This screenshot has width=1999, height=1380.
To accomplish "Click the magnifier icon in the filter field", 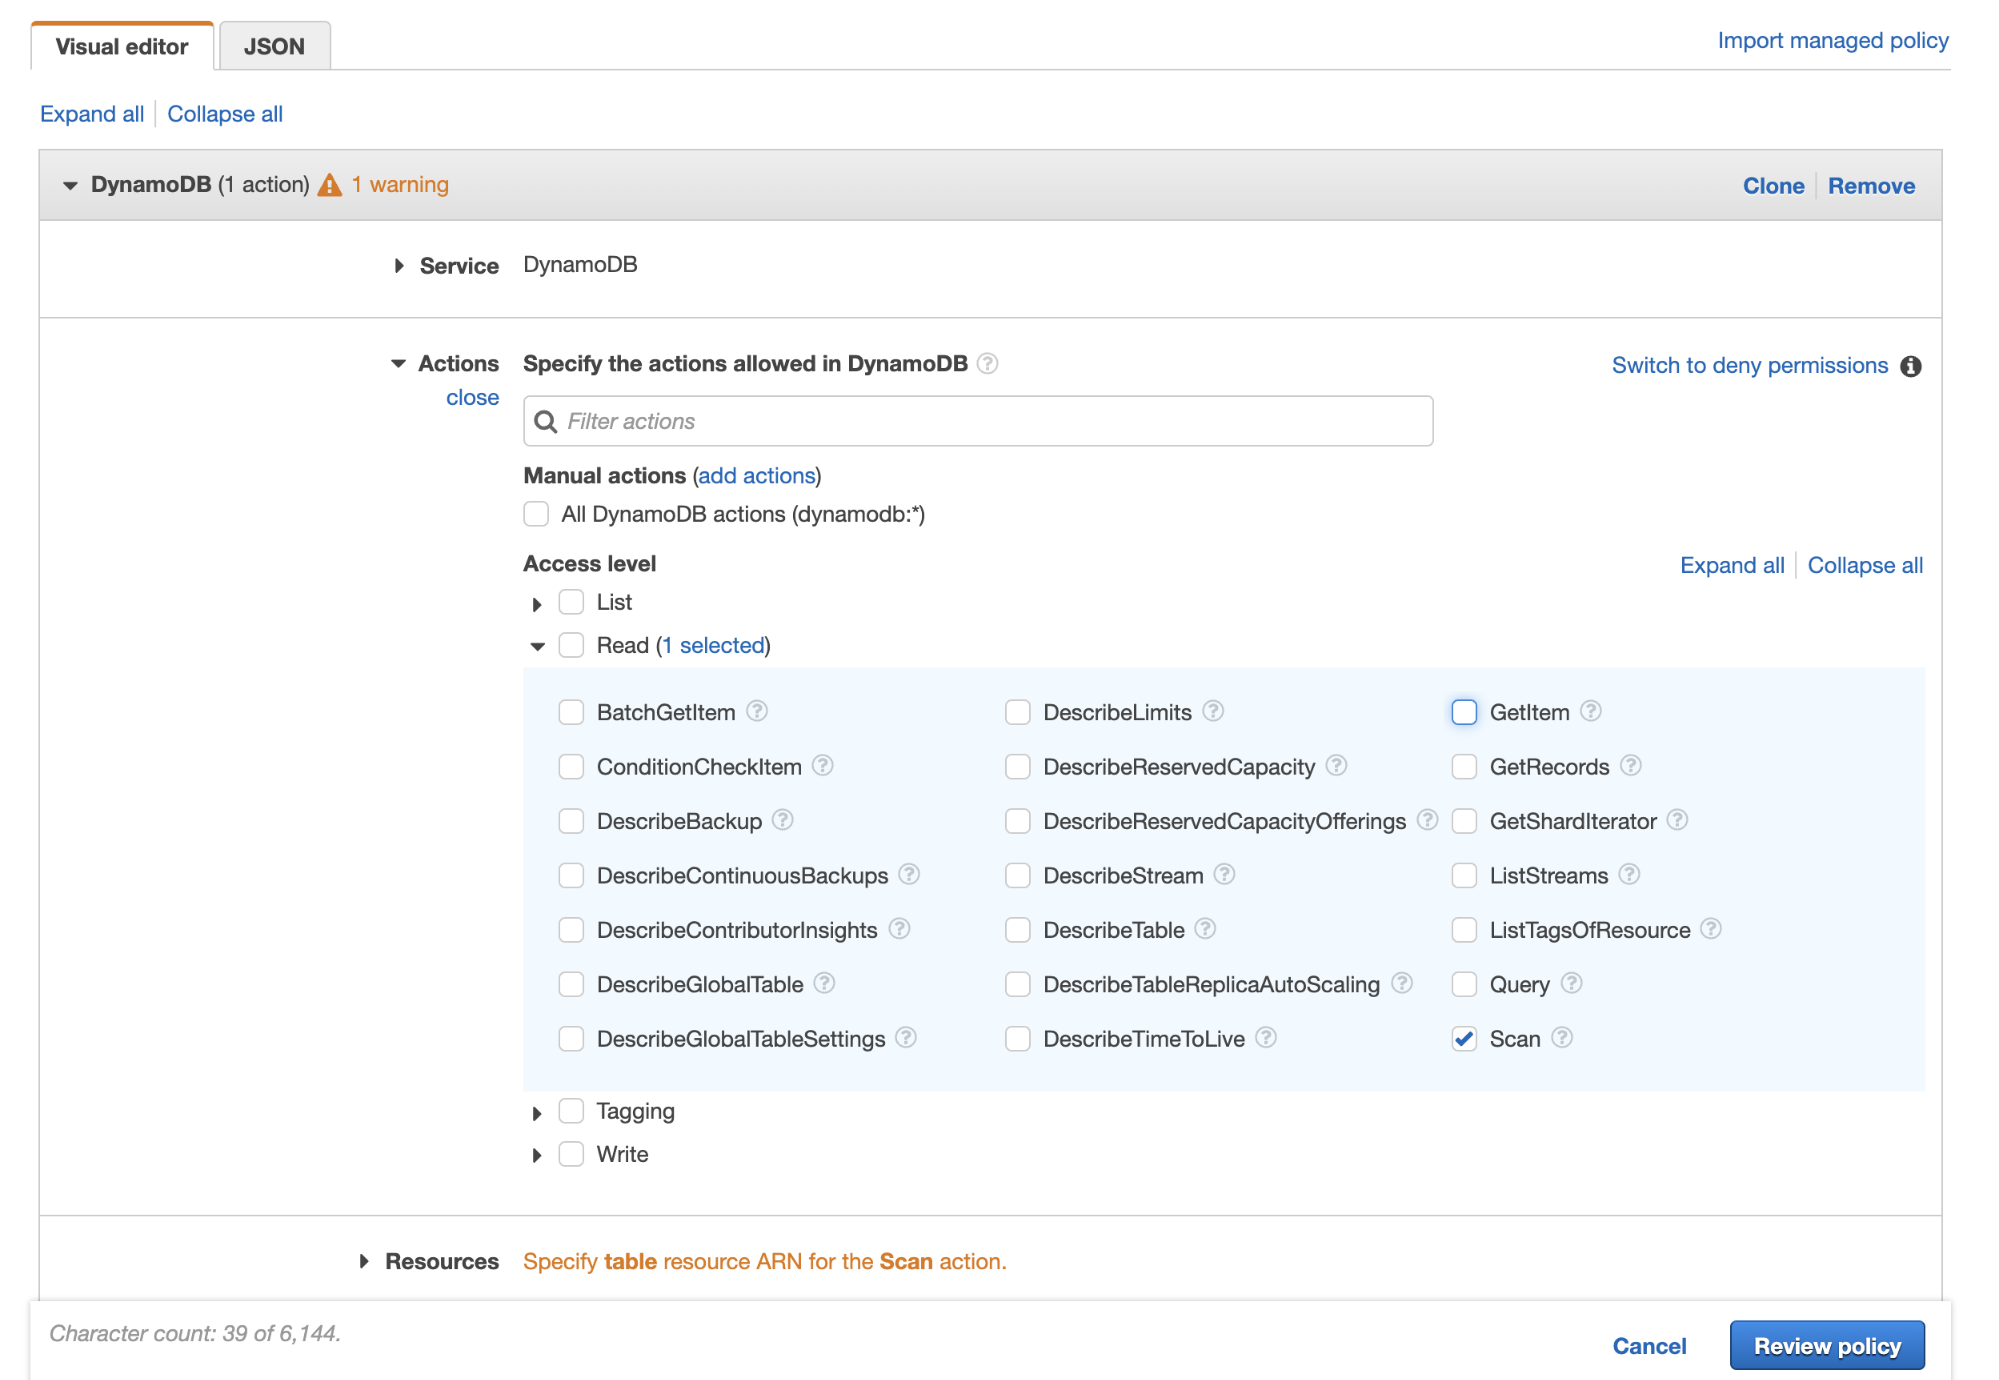I will pyautogui.click(x=546, y=421).
